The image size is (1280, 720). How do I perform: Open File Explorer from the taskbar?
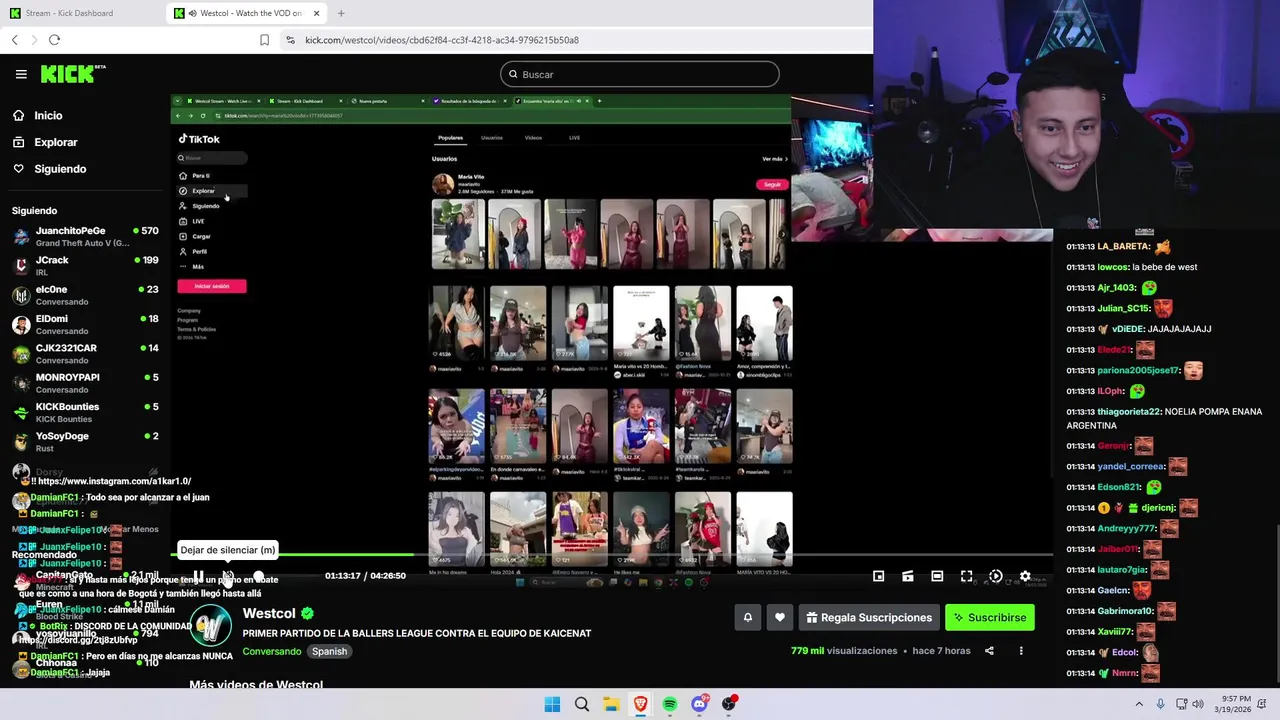click(x=611, y=704)
